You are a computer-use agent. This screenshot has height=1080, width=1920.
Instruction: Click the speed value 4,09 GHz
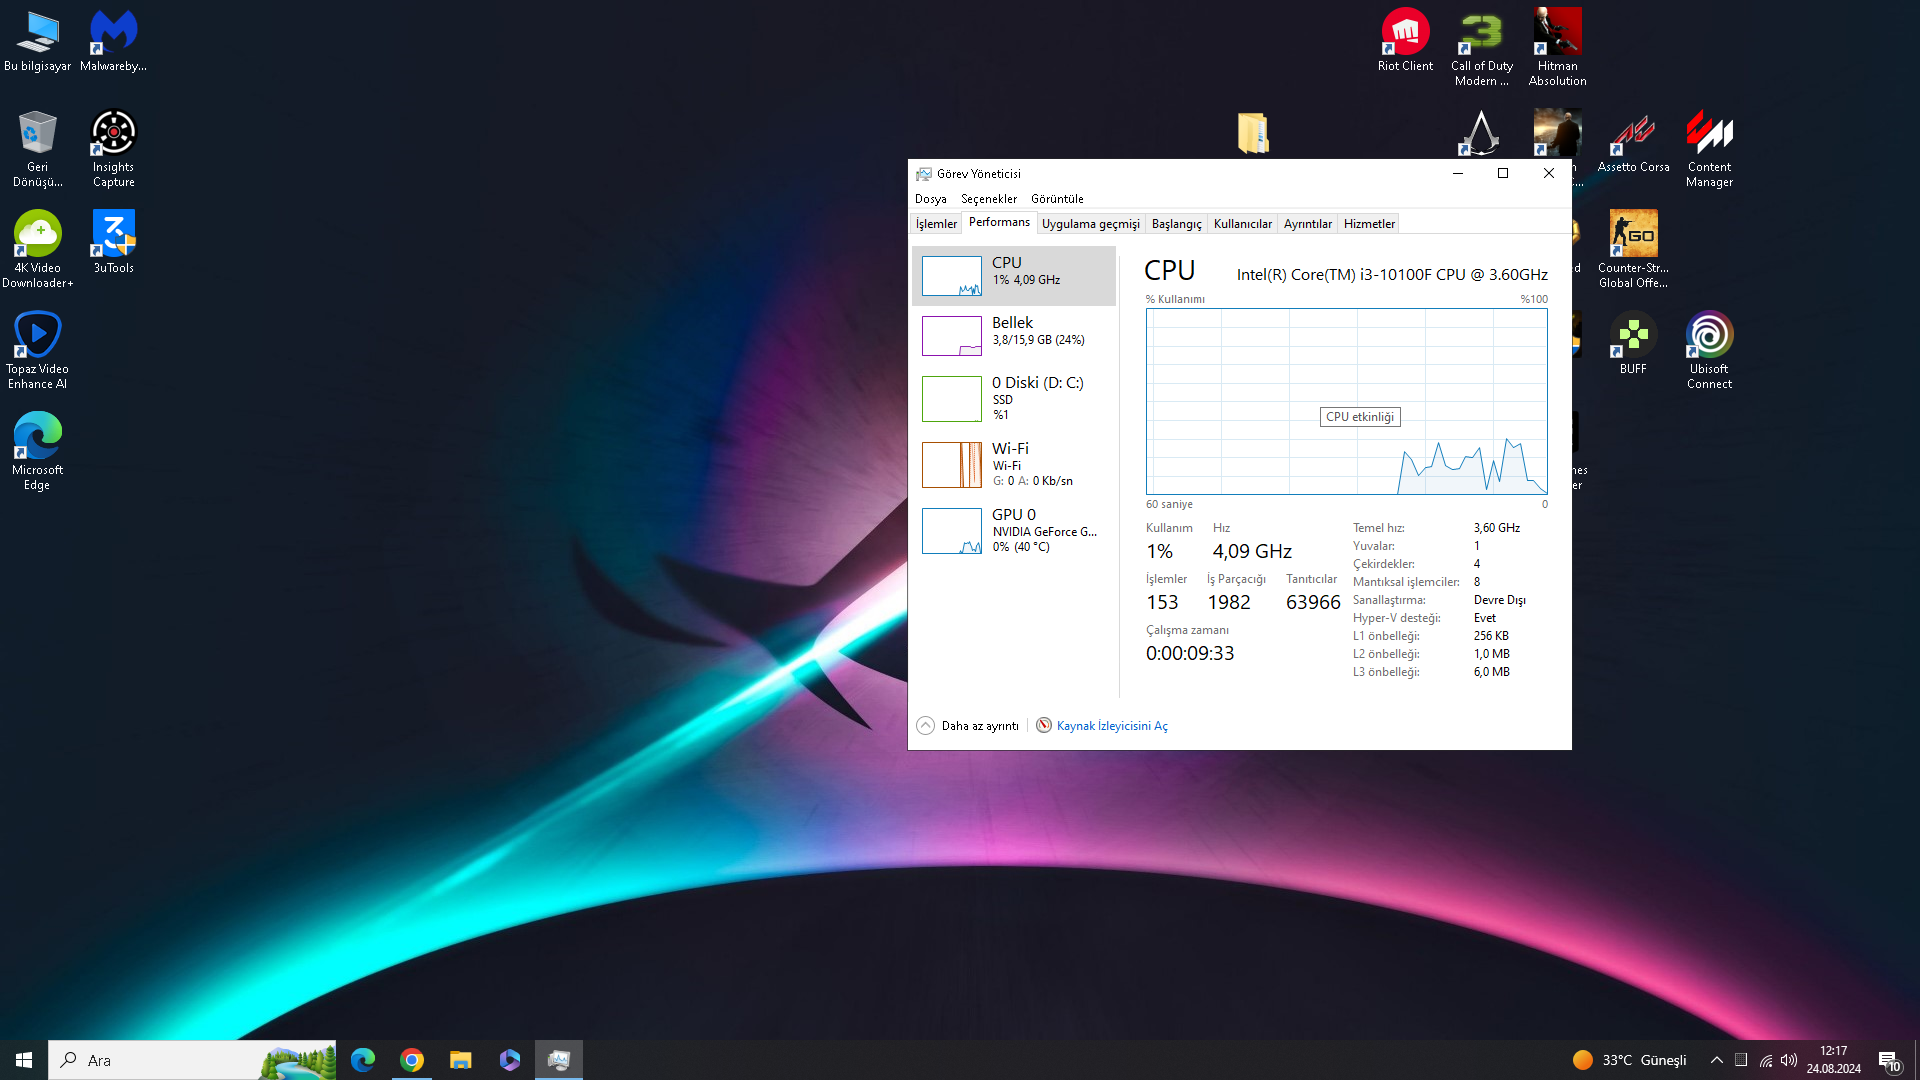(x=1252, y=552)
